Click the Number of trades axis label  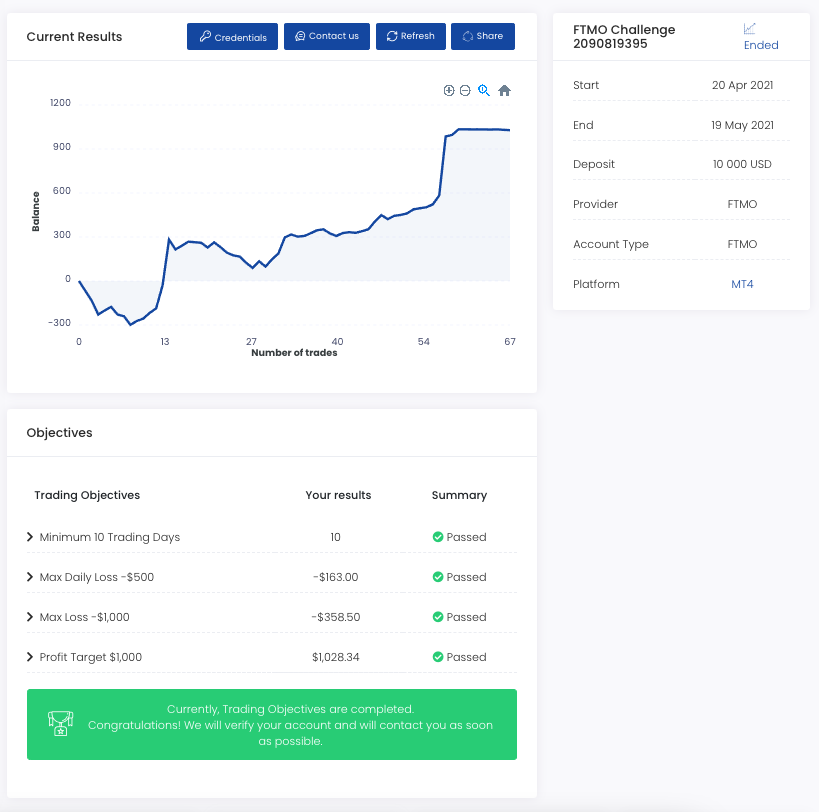(294, 352)
